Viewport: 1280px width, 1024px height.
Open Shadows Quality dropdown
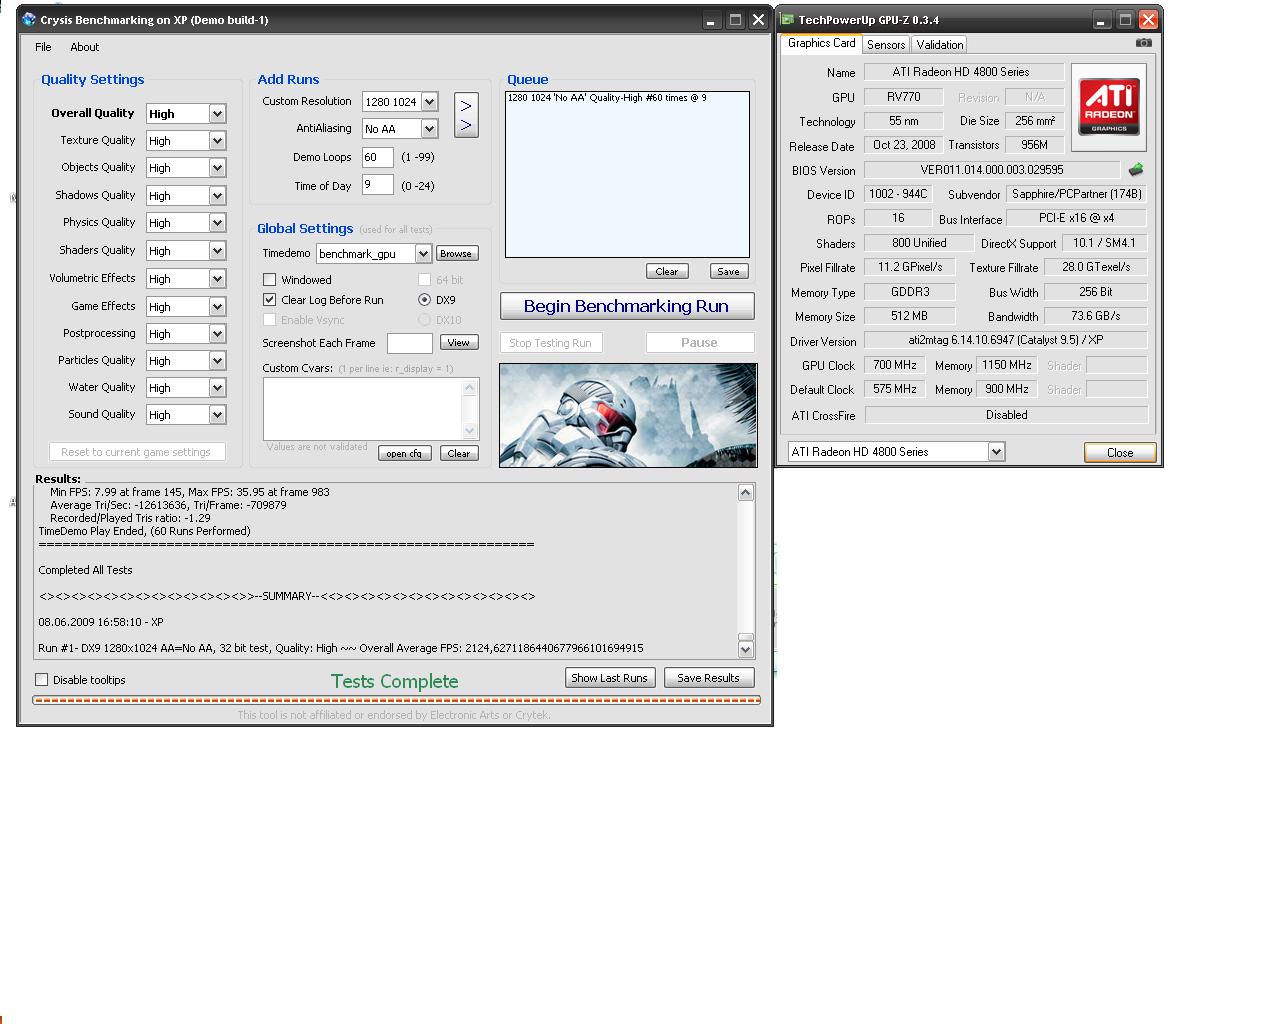point(217,196)
